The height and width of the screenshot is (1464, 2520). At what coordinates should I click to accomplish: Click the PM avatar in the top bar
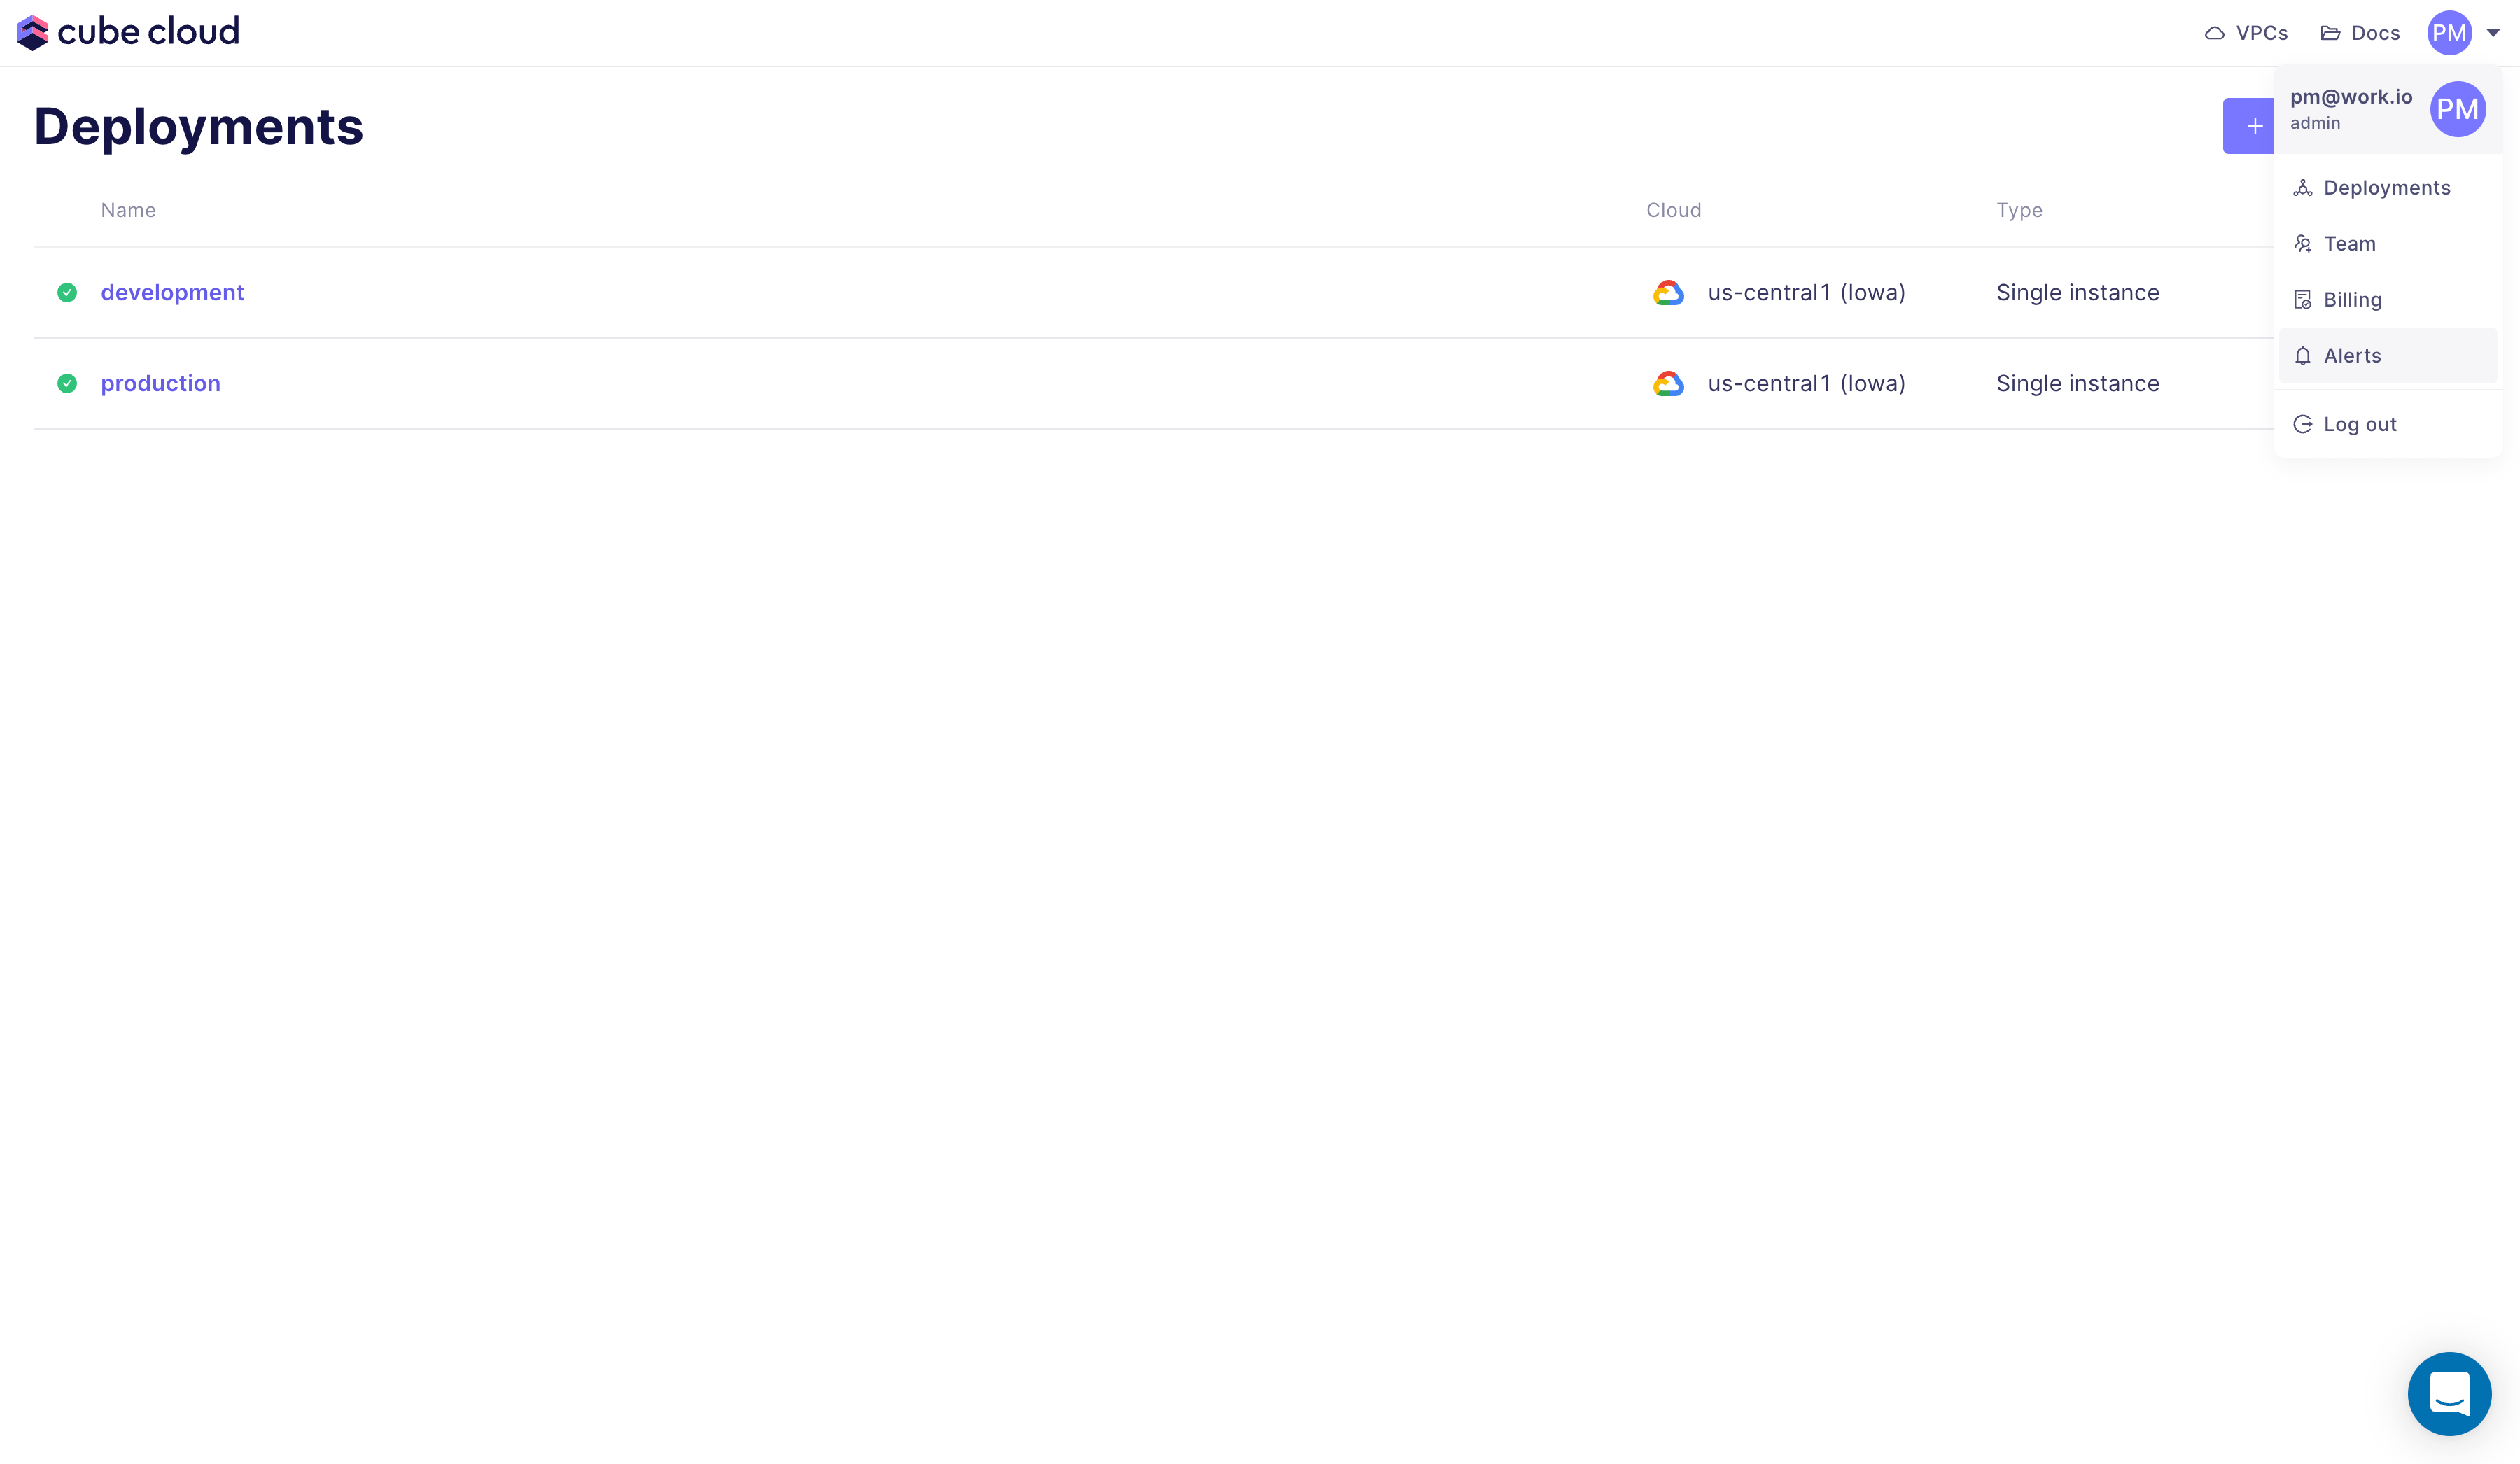tap(2449, 33)
